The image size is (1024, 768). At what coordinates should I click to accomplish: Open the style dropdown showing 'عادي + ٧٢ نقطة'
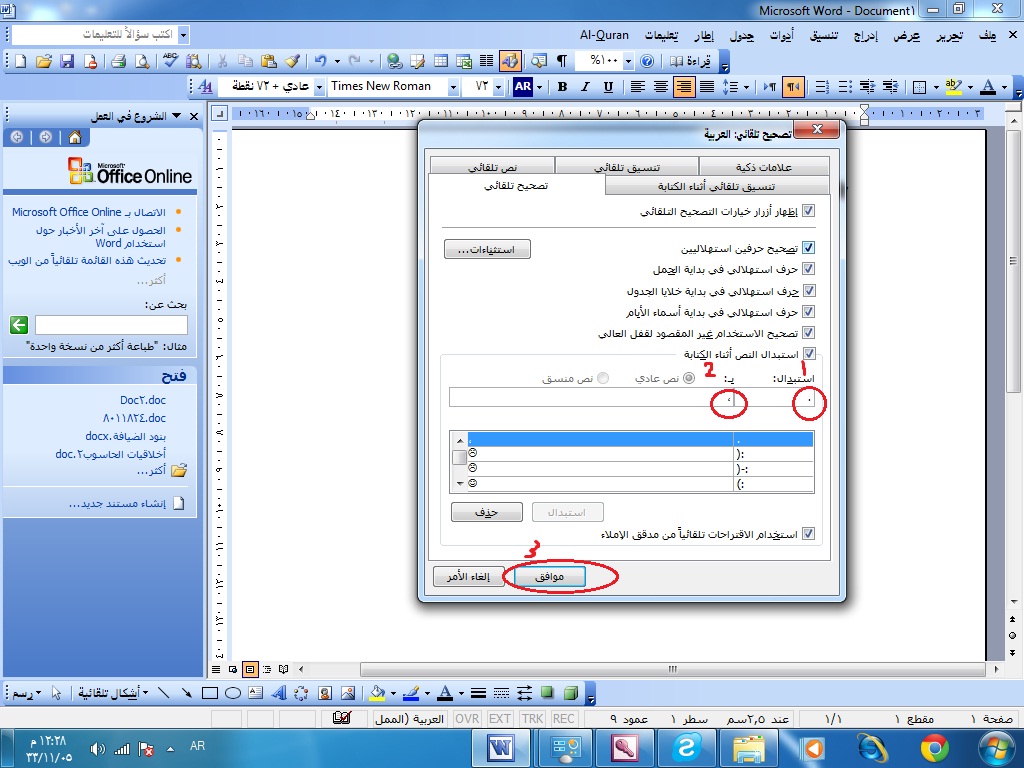click(319, 86)
